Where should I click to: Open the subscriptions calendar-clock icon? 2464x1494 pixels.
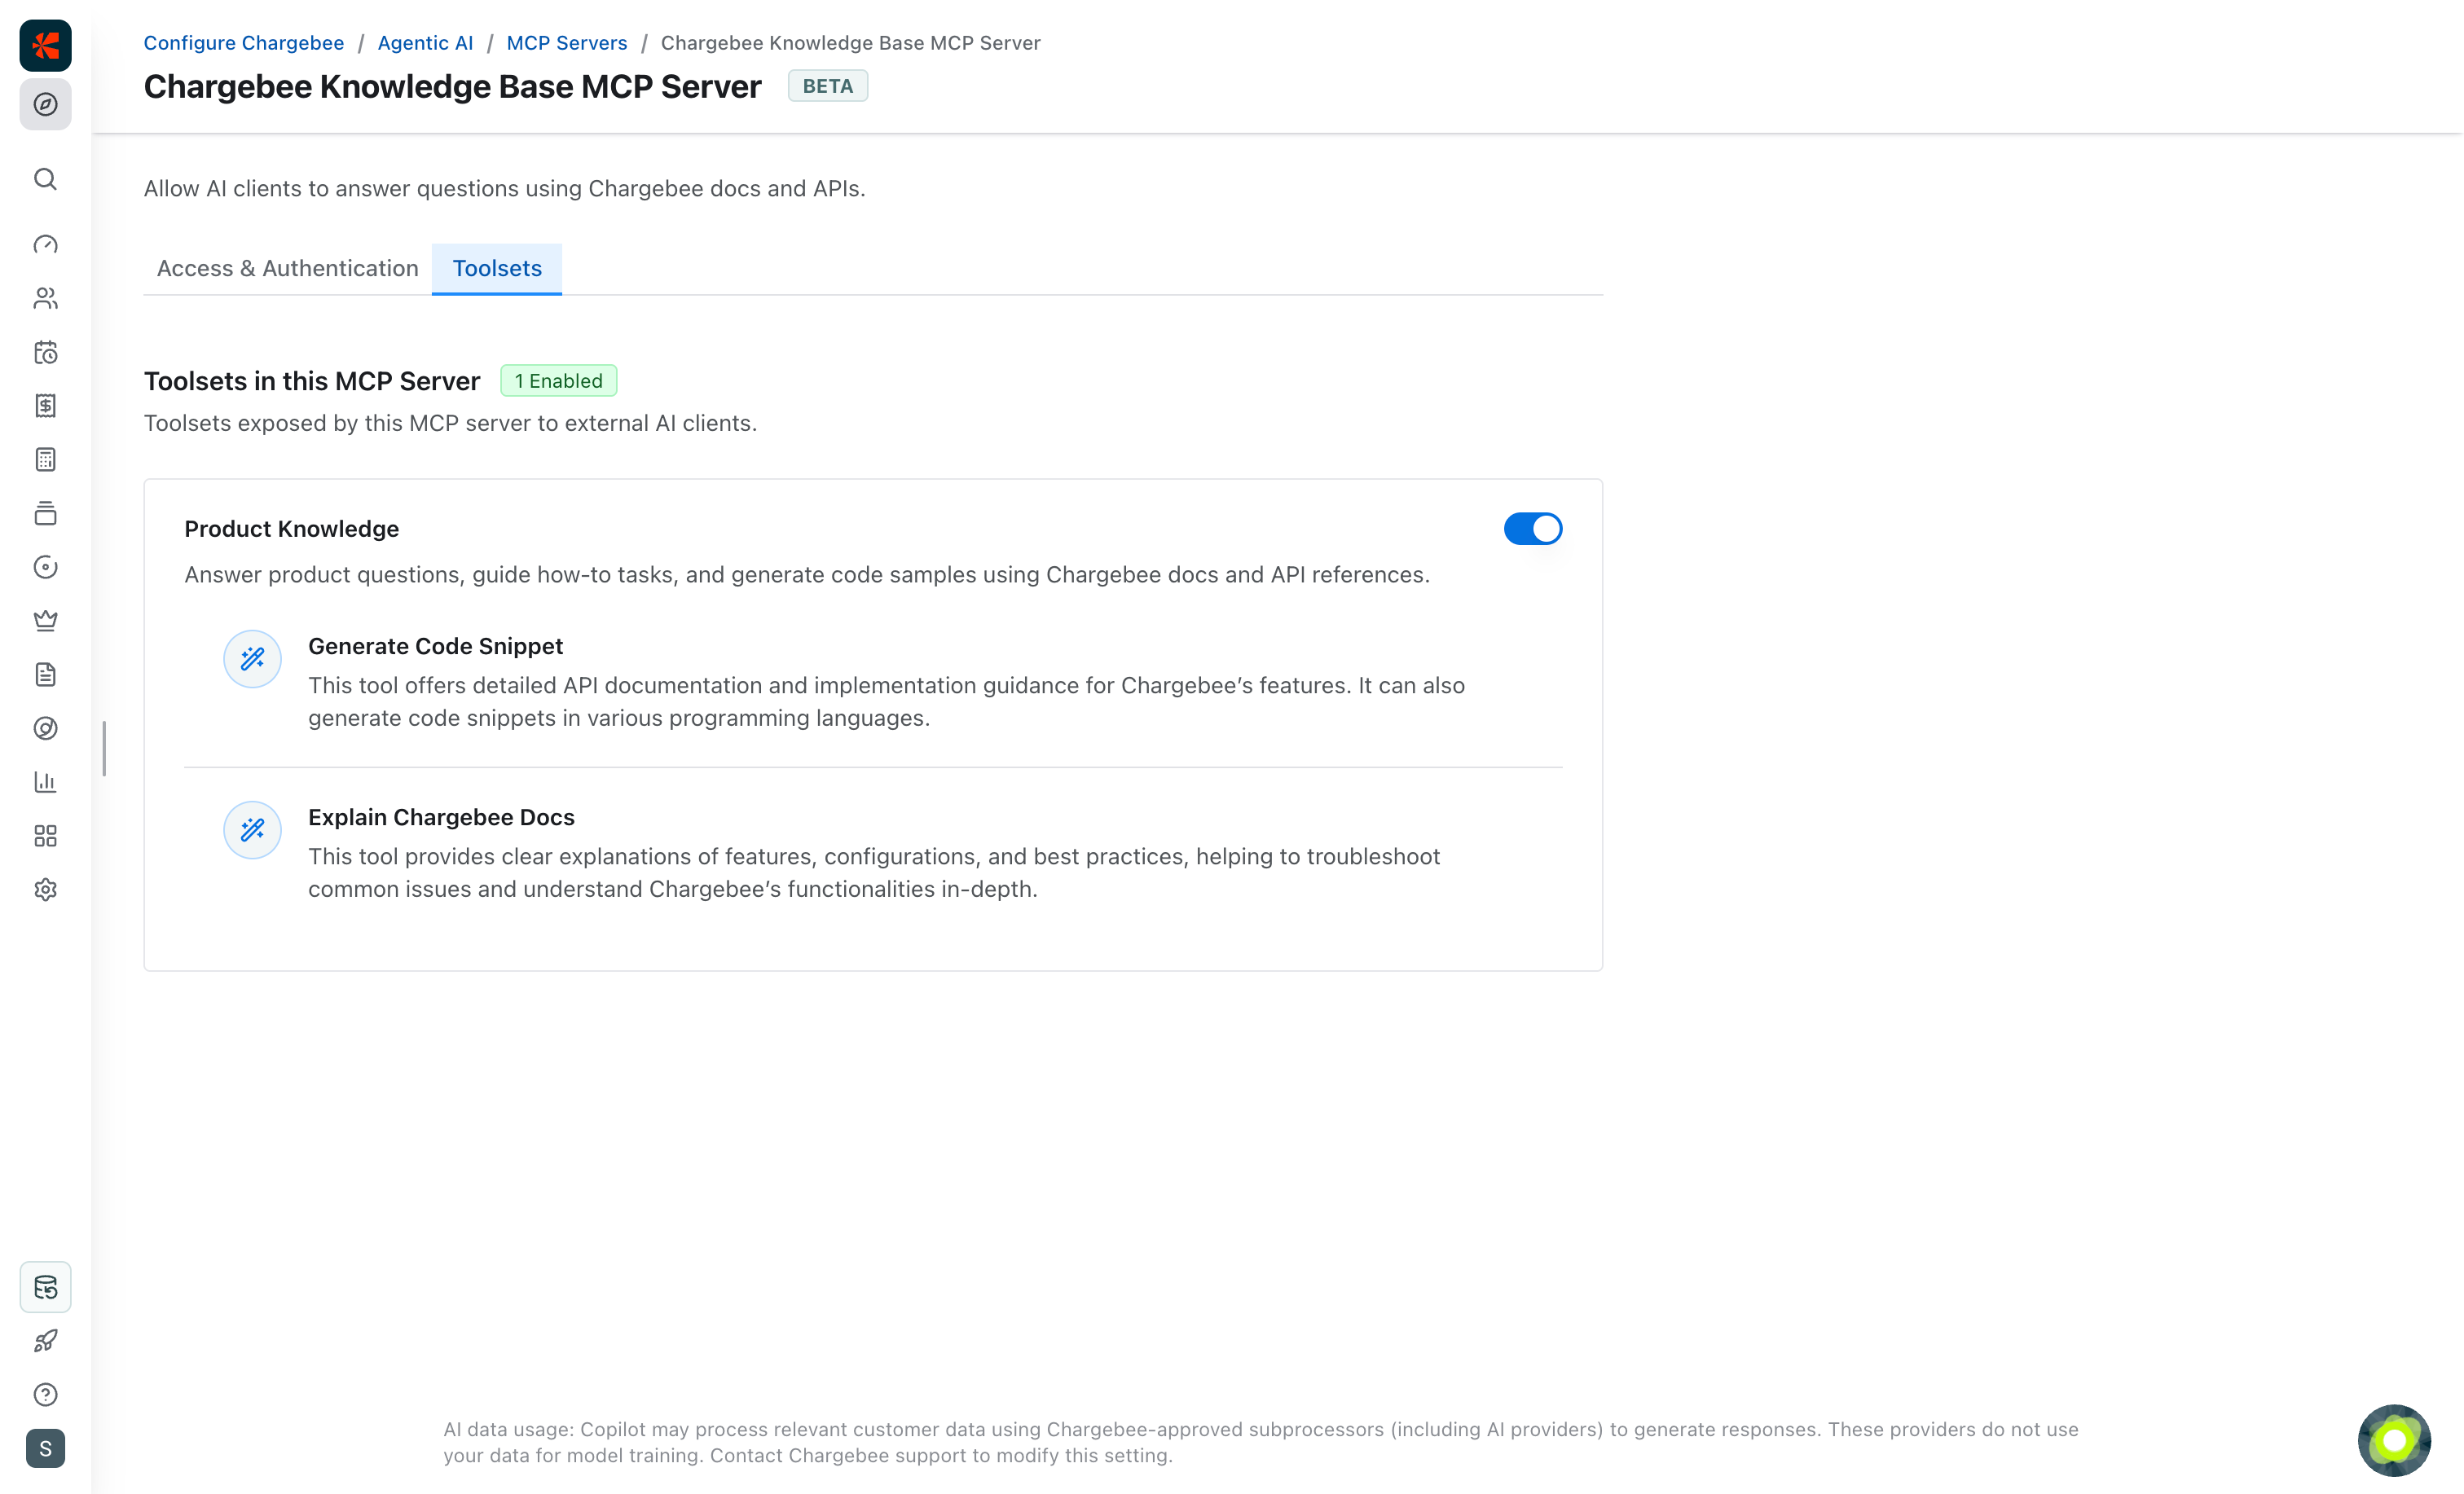[45, 352]
